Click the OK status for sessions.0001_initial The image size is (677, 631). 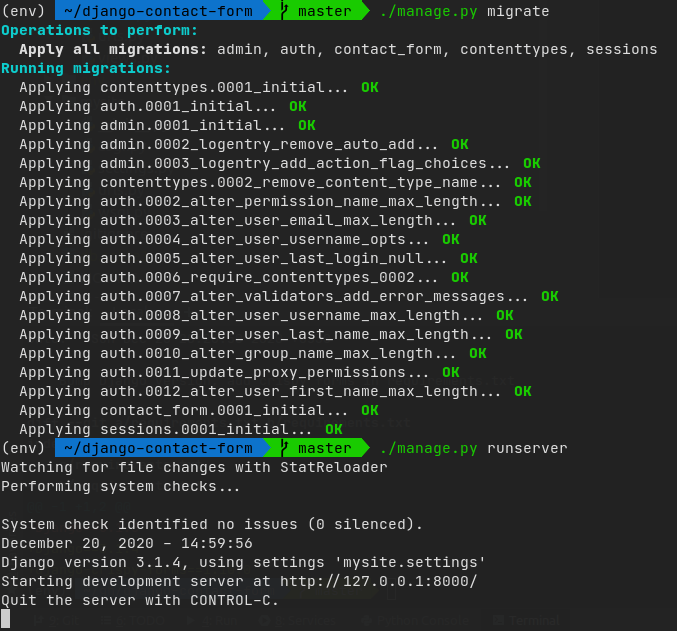point(333,429)
